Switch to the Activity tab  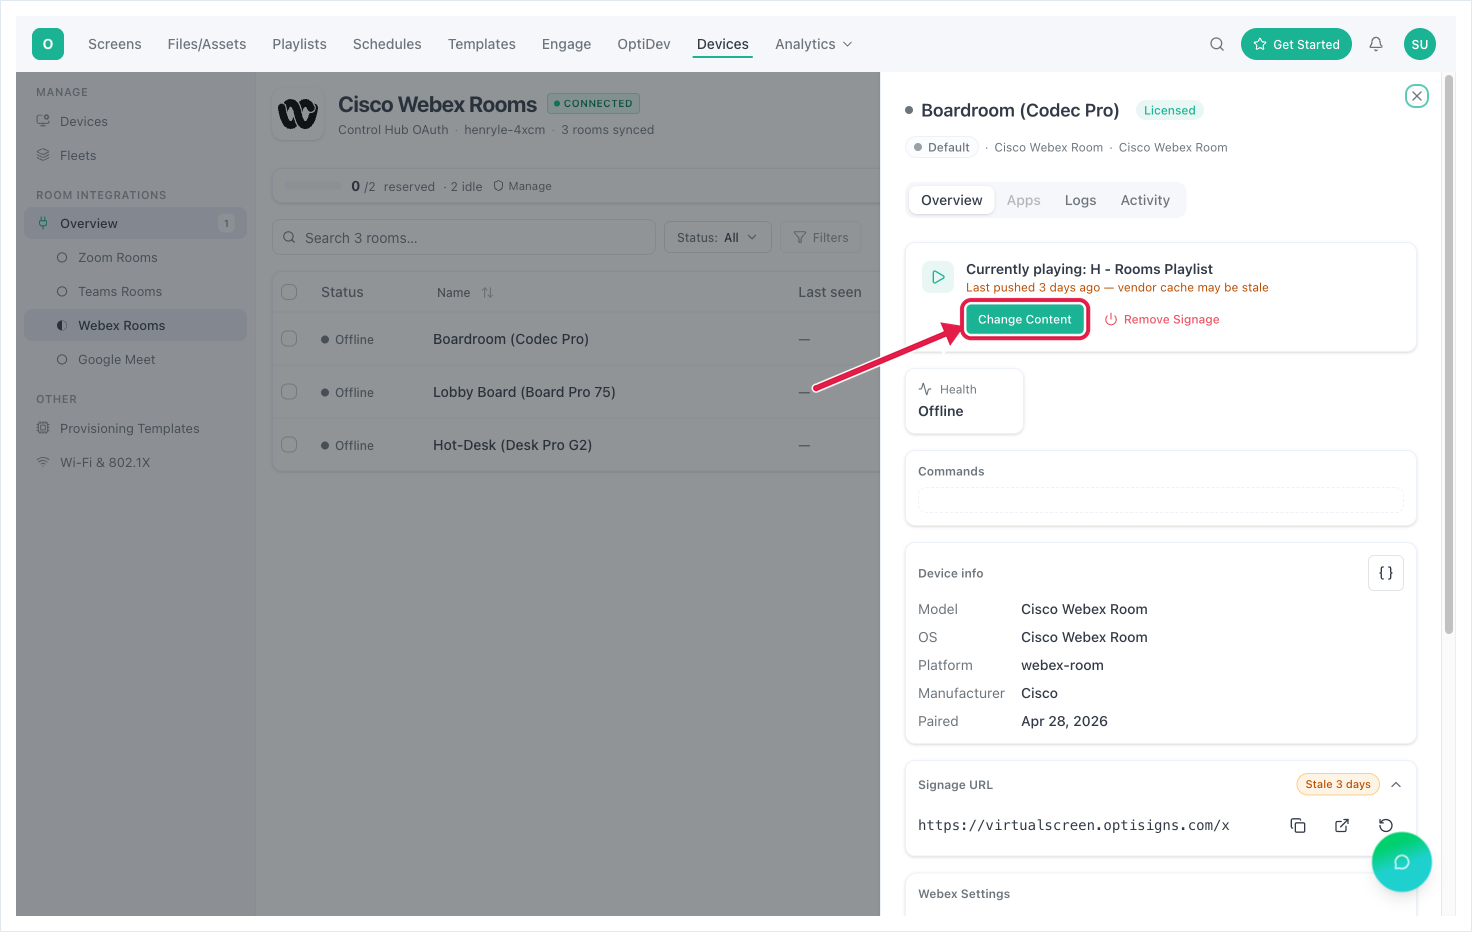pyautogui.click(x=1145, y=200)
